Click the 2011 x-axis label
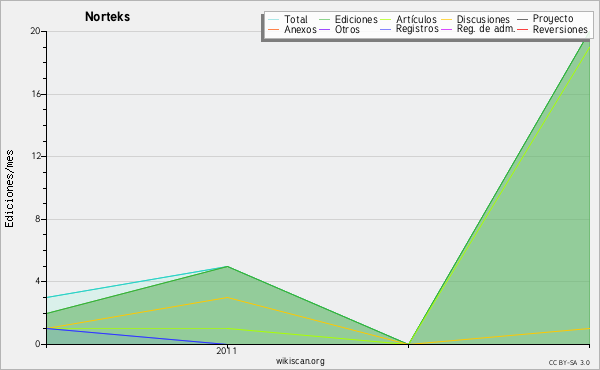The height and width of the screenshot is (370, 600). coord(227,351)
